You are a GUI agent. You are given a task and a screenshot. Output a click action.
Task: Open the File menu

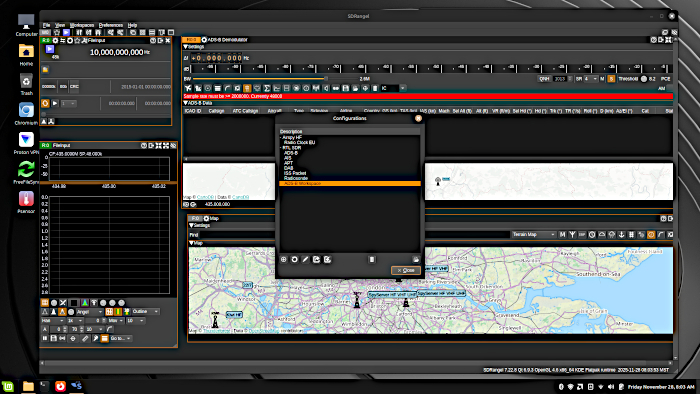[46, 25]
